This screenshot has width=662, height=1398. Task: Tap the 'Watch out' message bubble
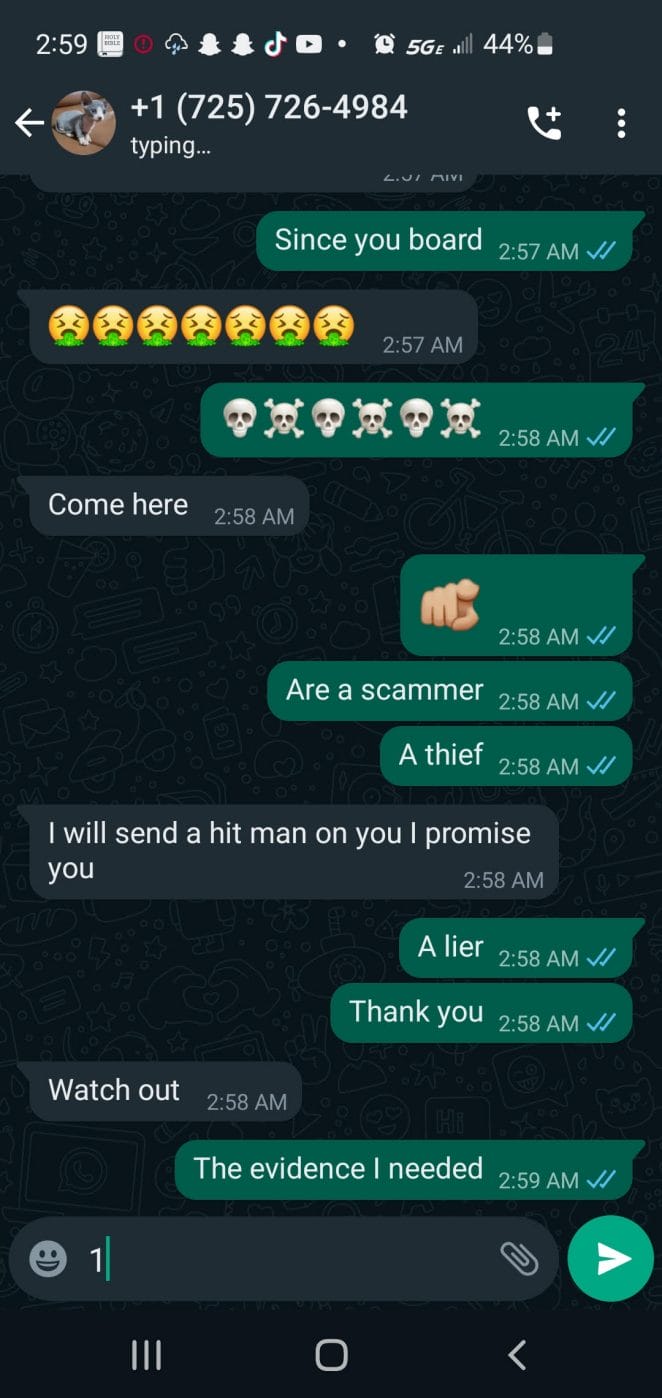click(160, 1091)
